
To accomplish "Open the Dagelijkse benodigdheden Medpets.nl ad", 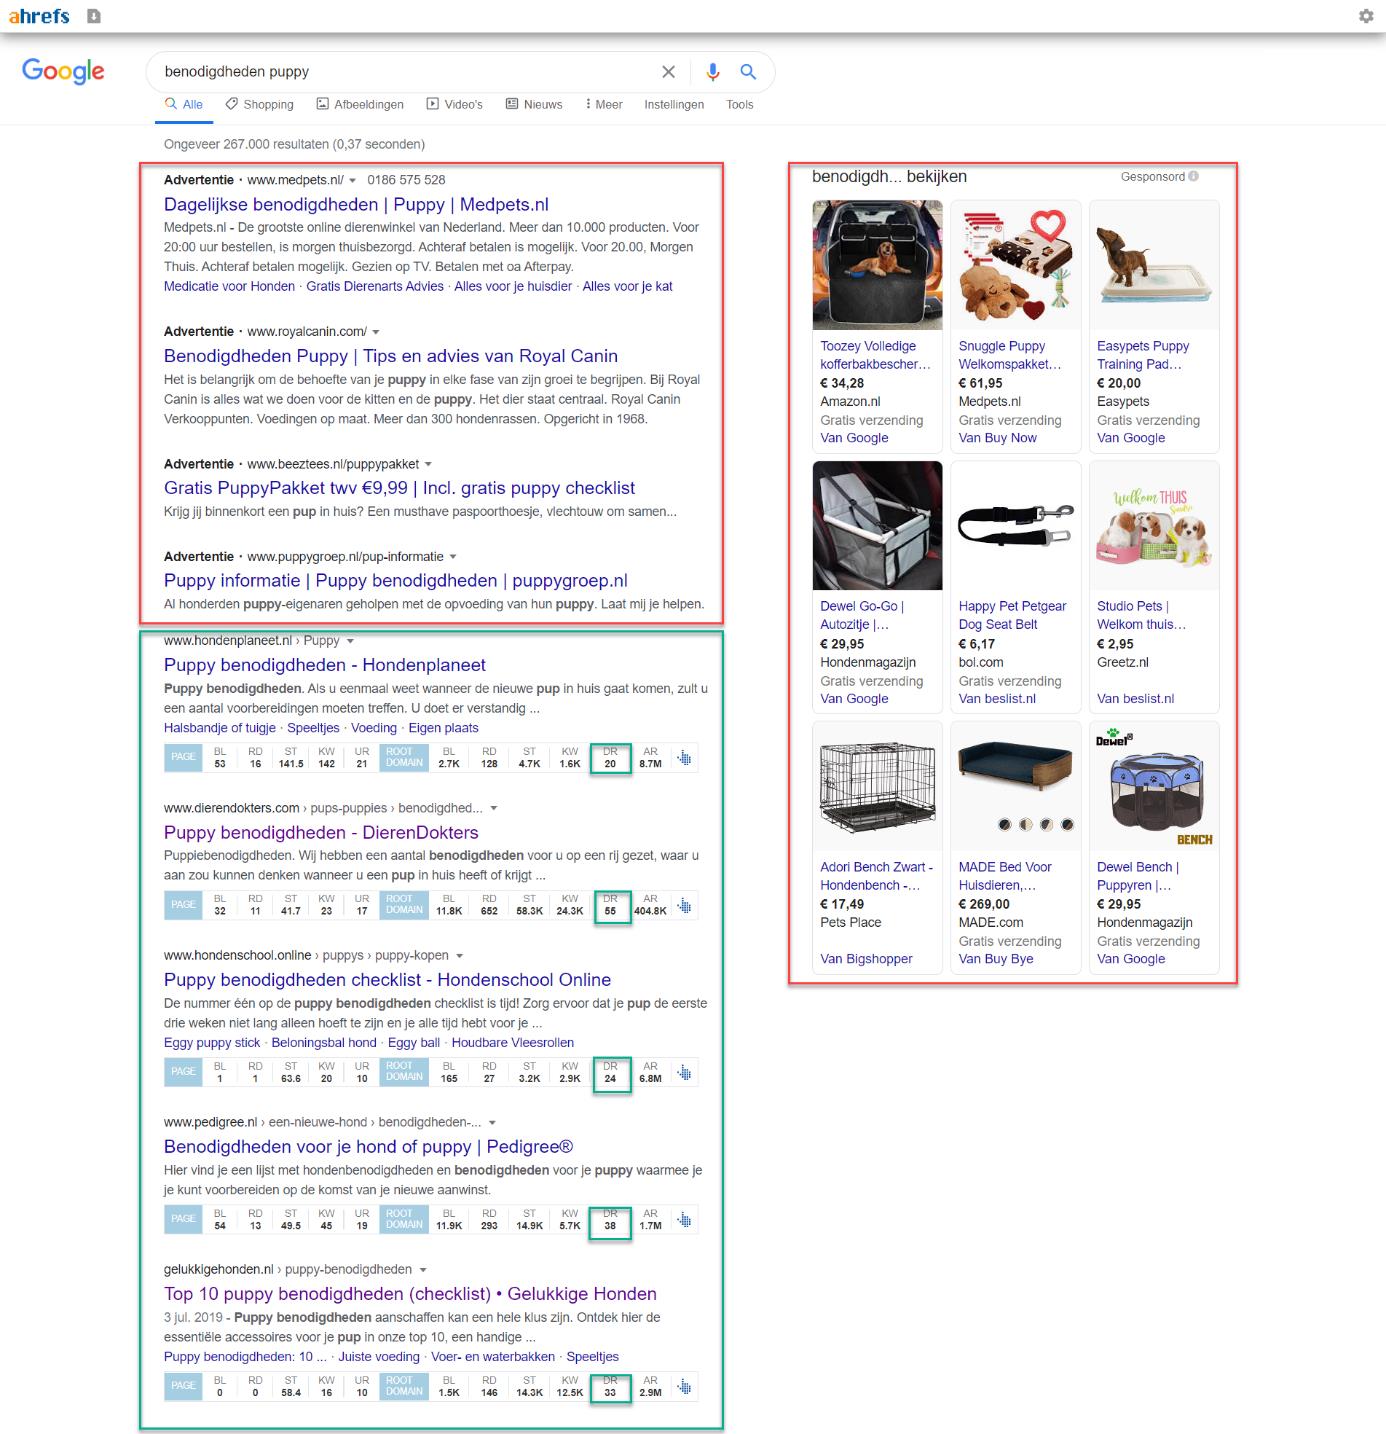I will click(x=356, y=205).
